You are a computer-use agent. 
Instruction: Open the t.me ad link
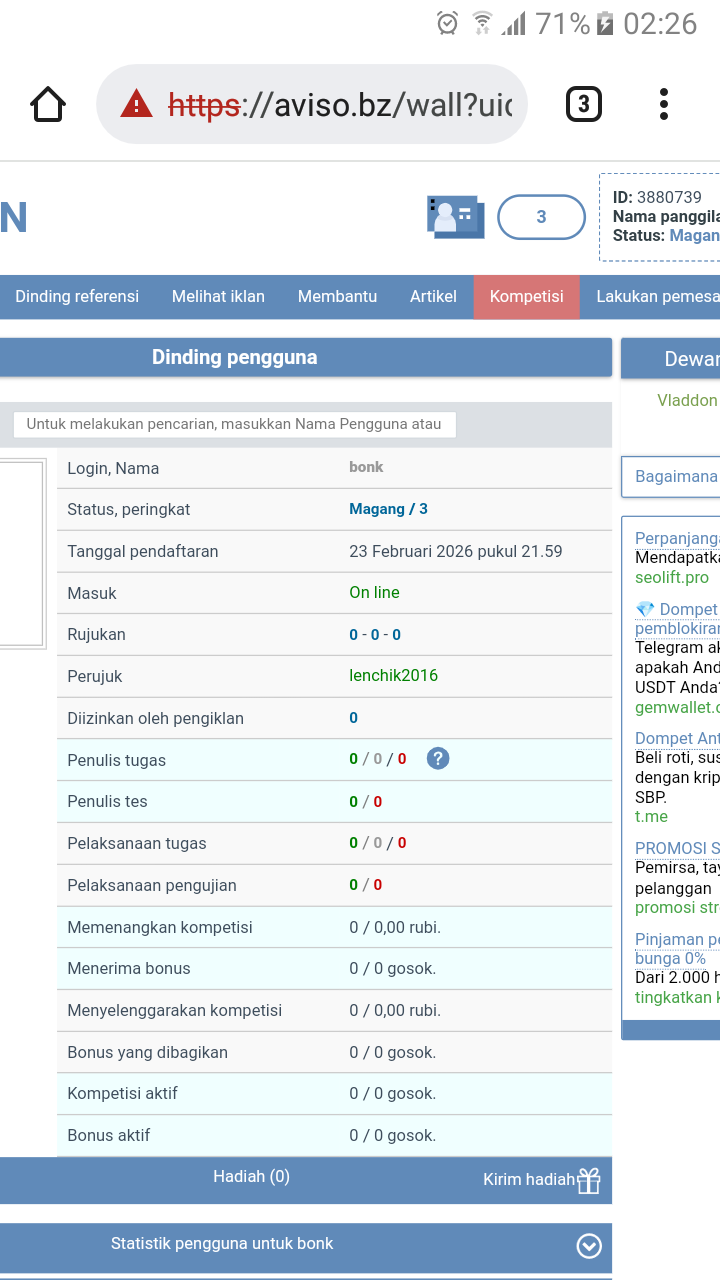[651, 817]
